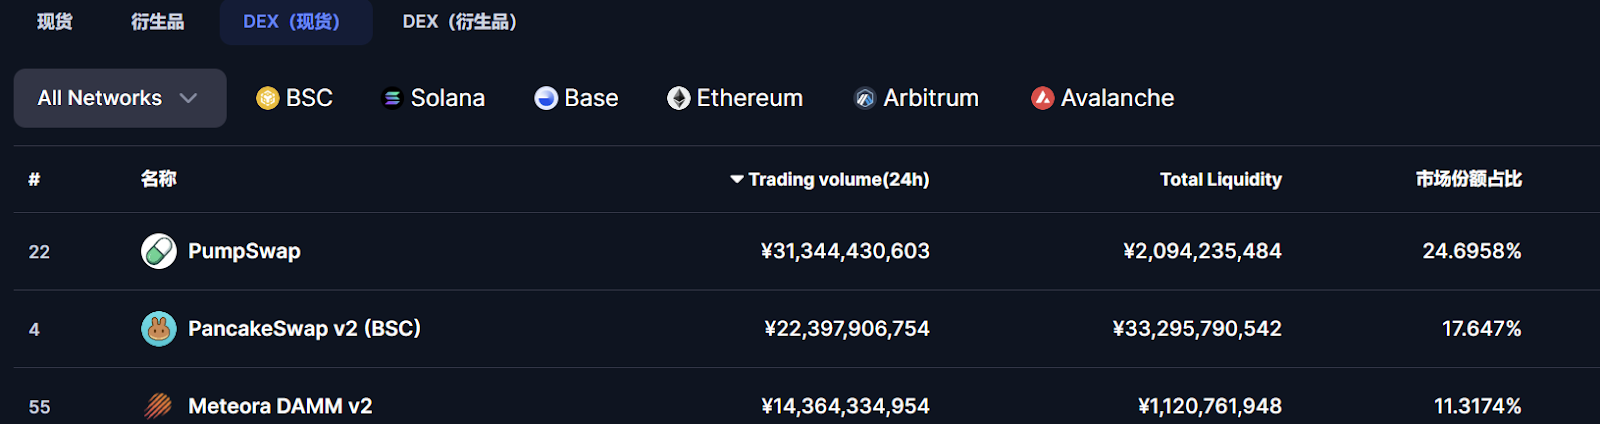Click the Meteora DAMM v2 logo
Viewport: 1600px width, 424px height.
159,406
